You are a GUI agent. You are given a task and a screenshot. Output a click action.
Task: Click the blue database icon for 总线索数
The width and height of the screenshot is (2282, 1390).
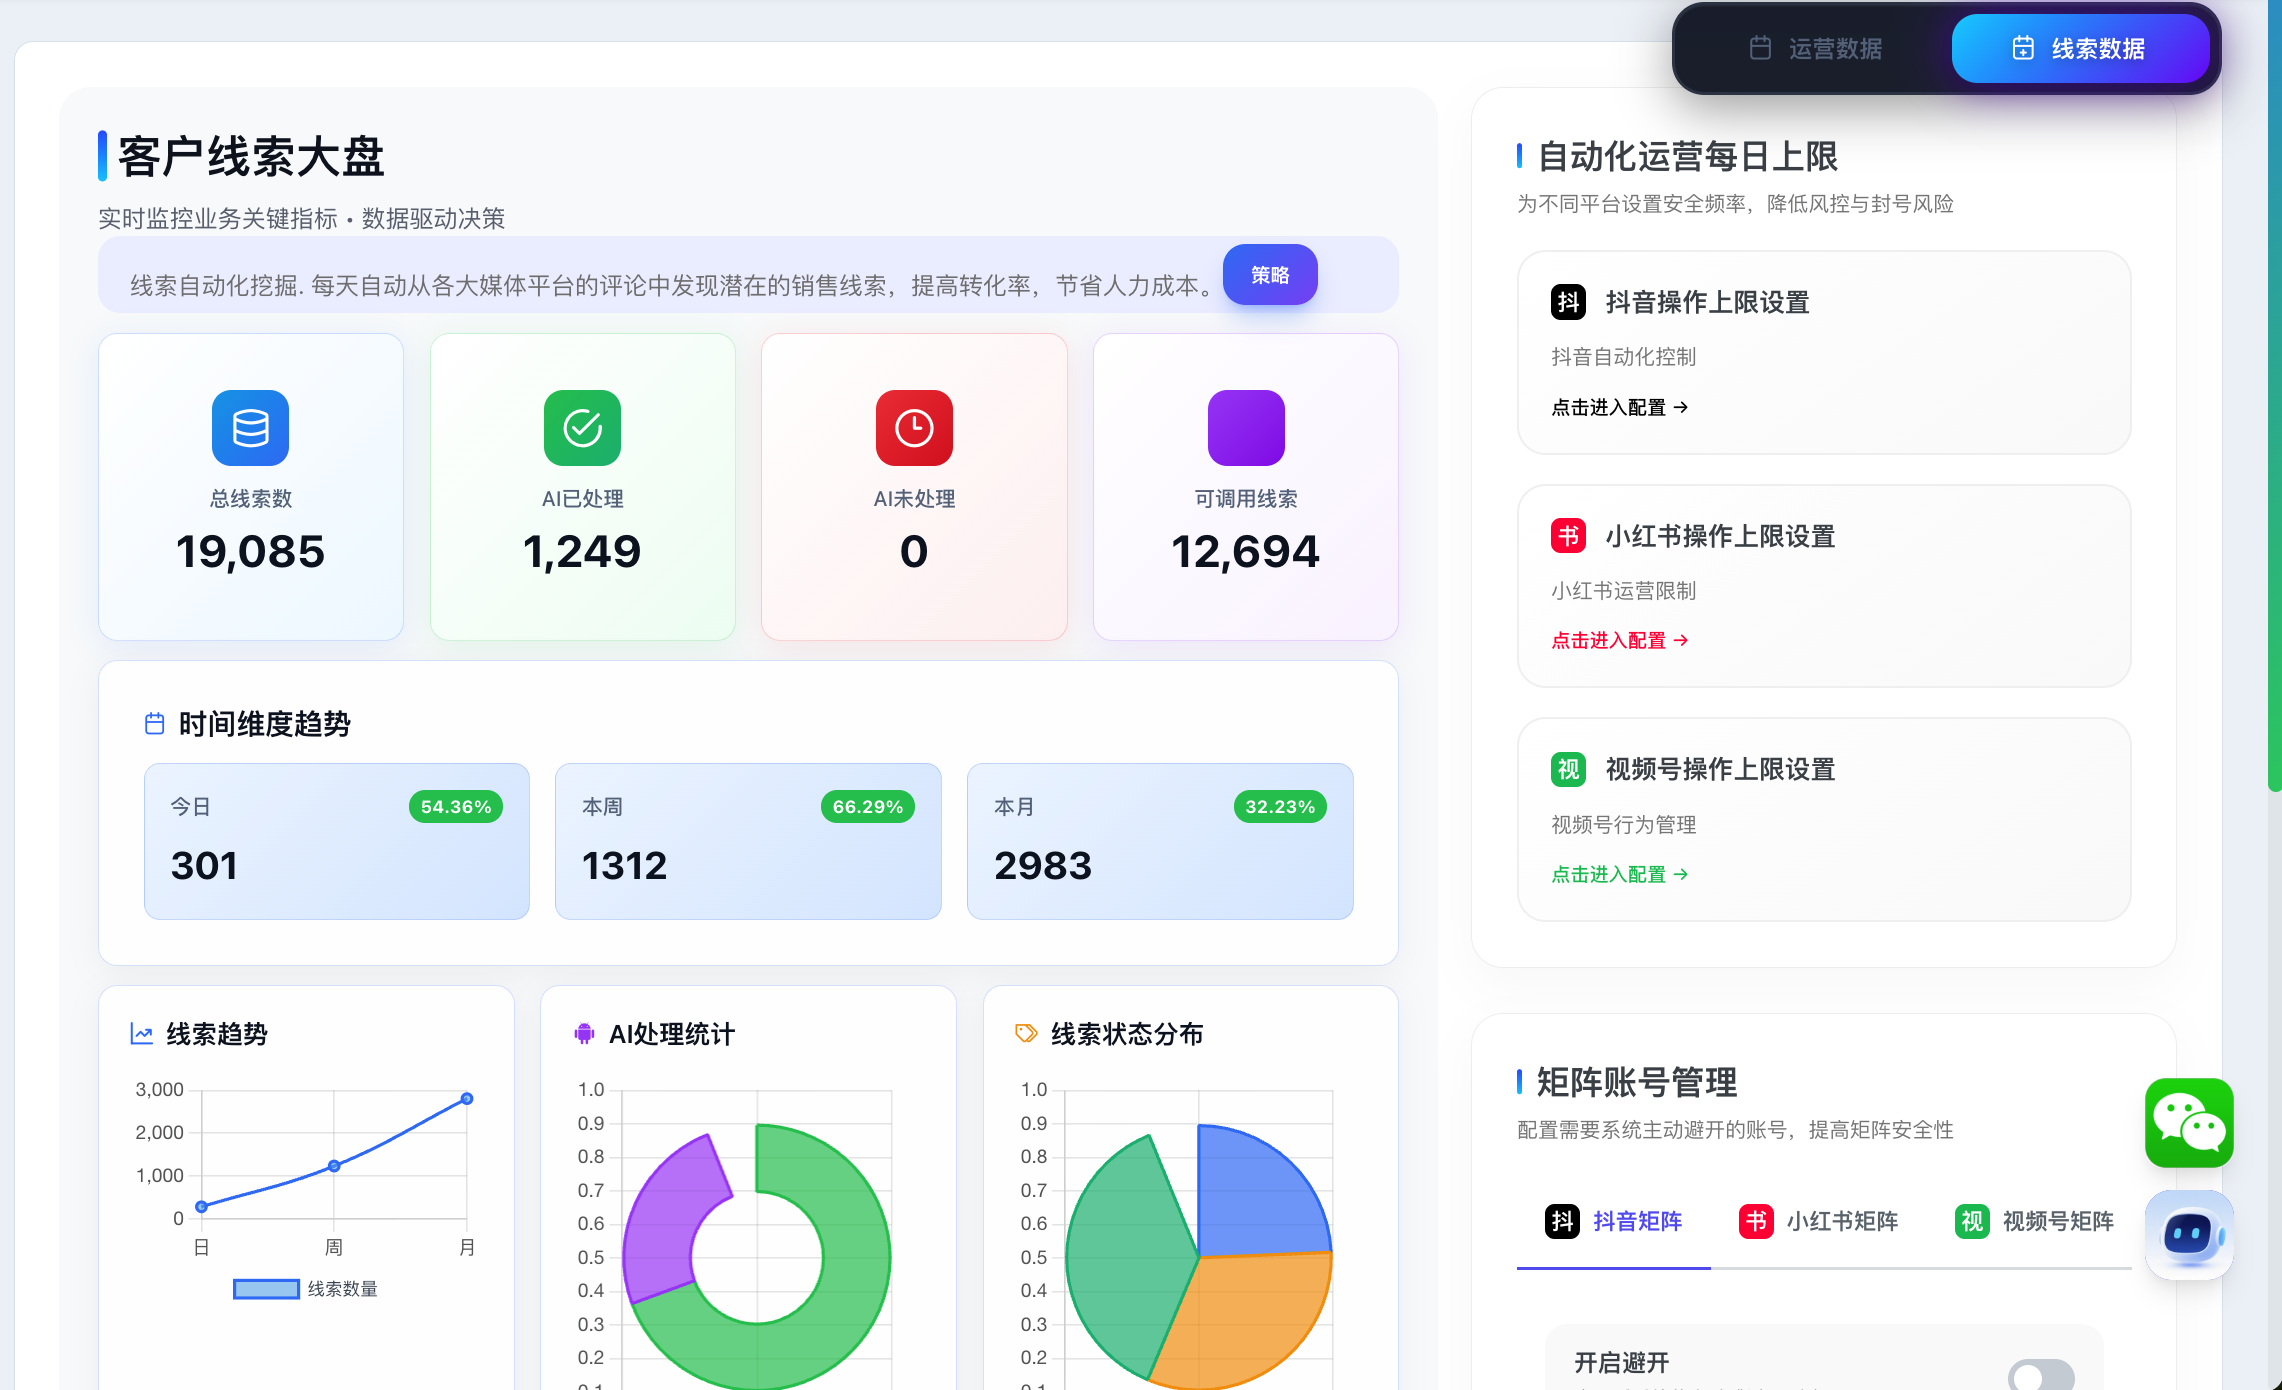click(x=250, y=428)
